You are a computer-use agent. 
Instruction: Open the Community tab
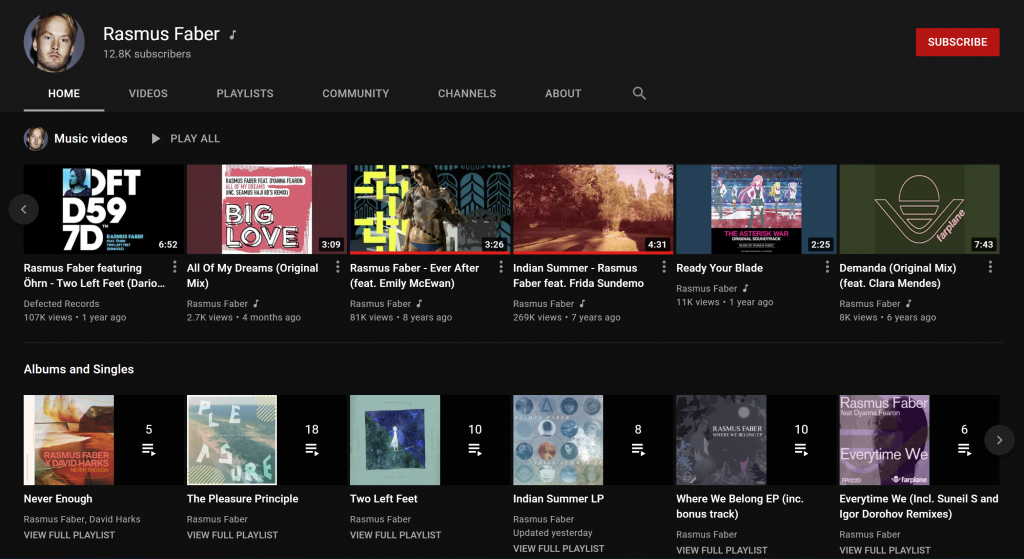click(355, 93)
